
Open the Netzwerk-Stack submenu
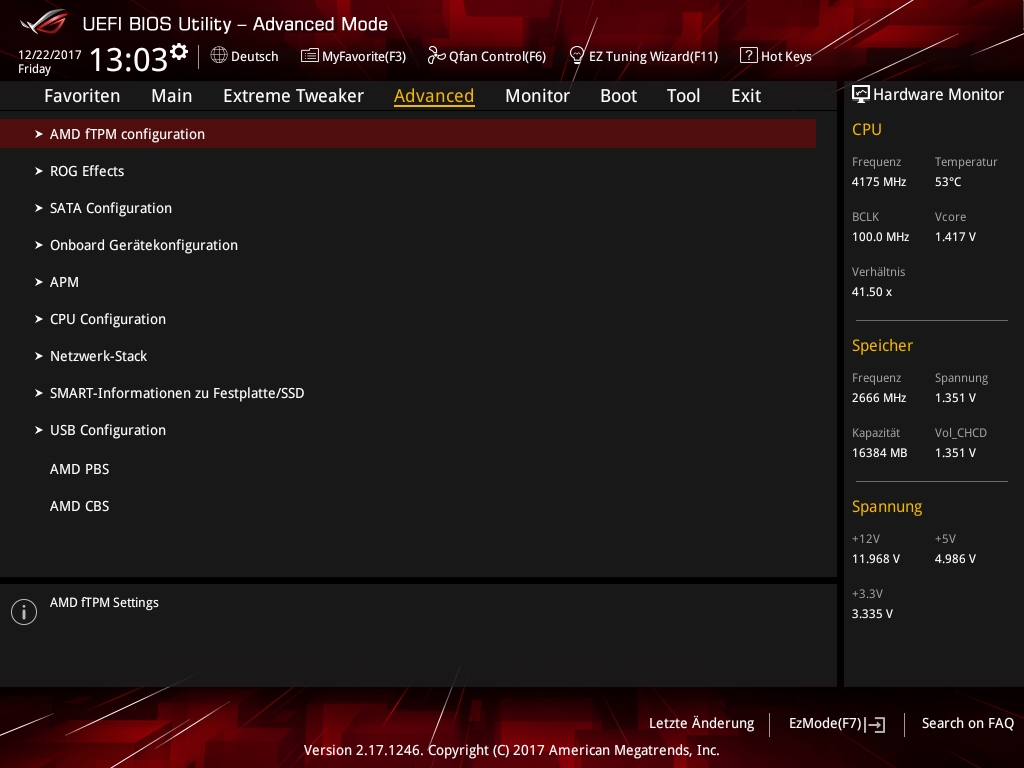99,356
